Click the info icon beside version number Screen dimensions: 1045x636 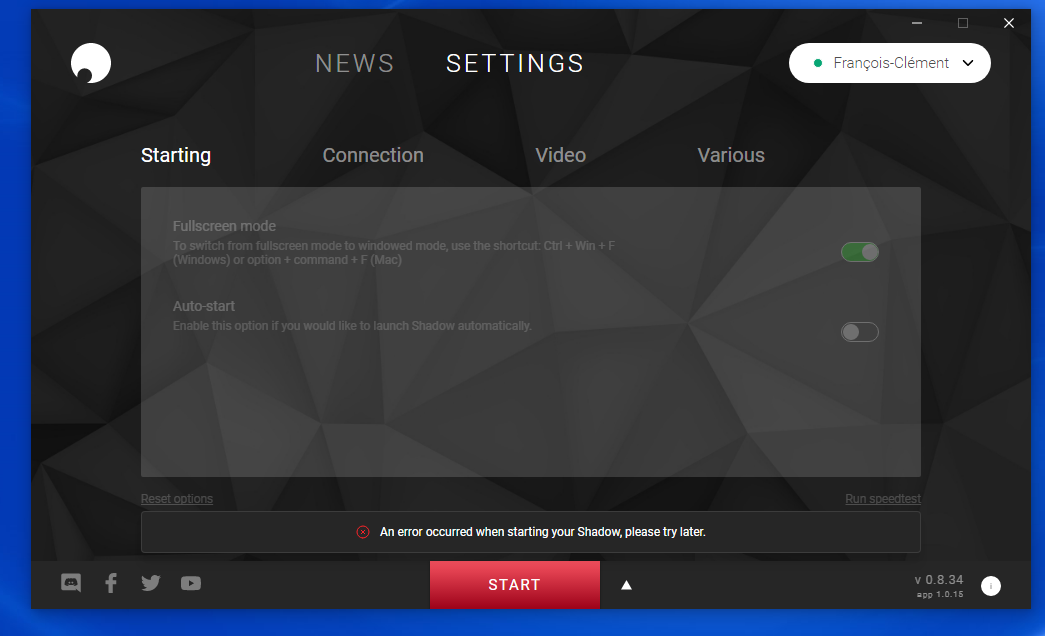[990, 586]
